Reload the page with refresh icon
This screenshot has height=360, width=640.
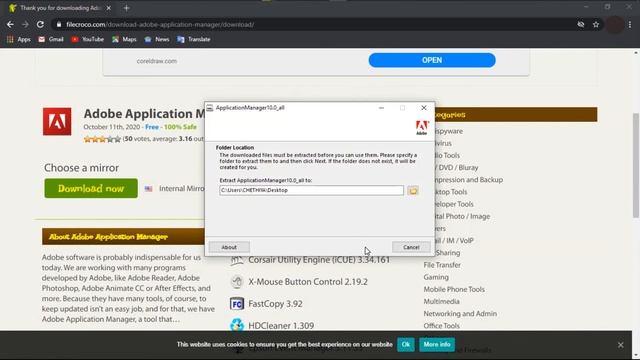coord(40,24)
